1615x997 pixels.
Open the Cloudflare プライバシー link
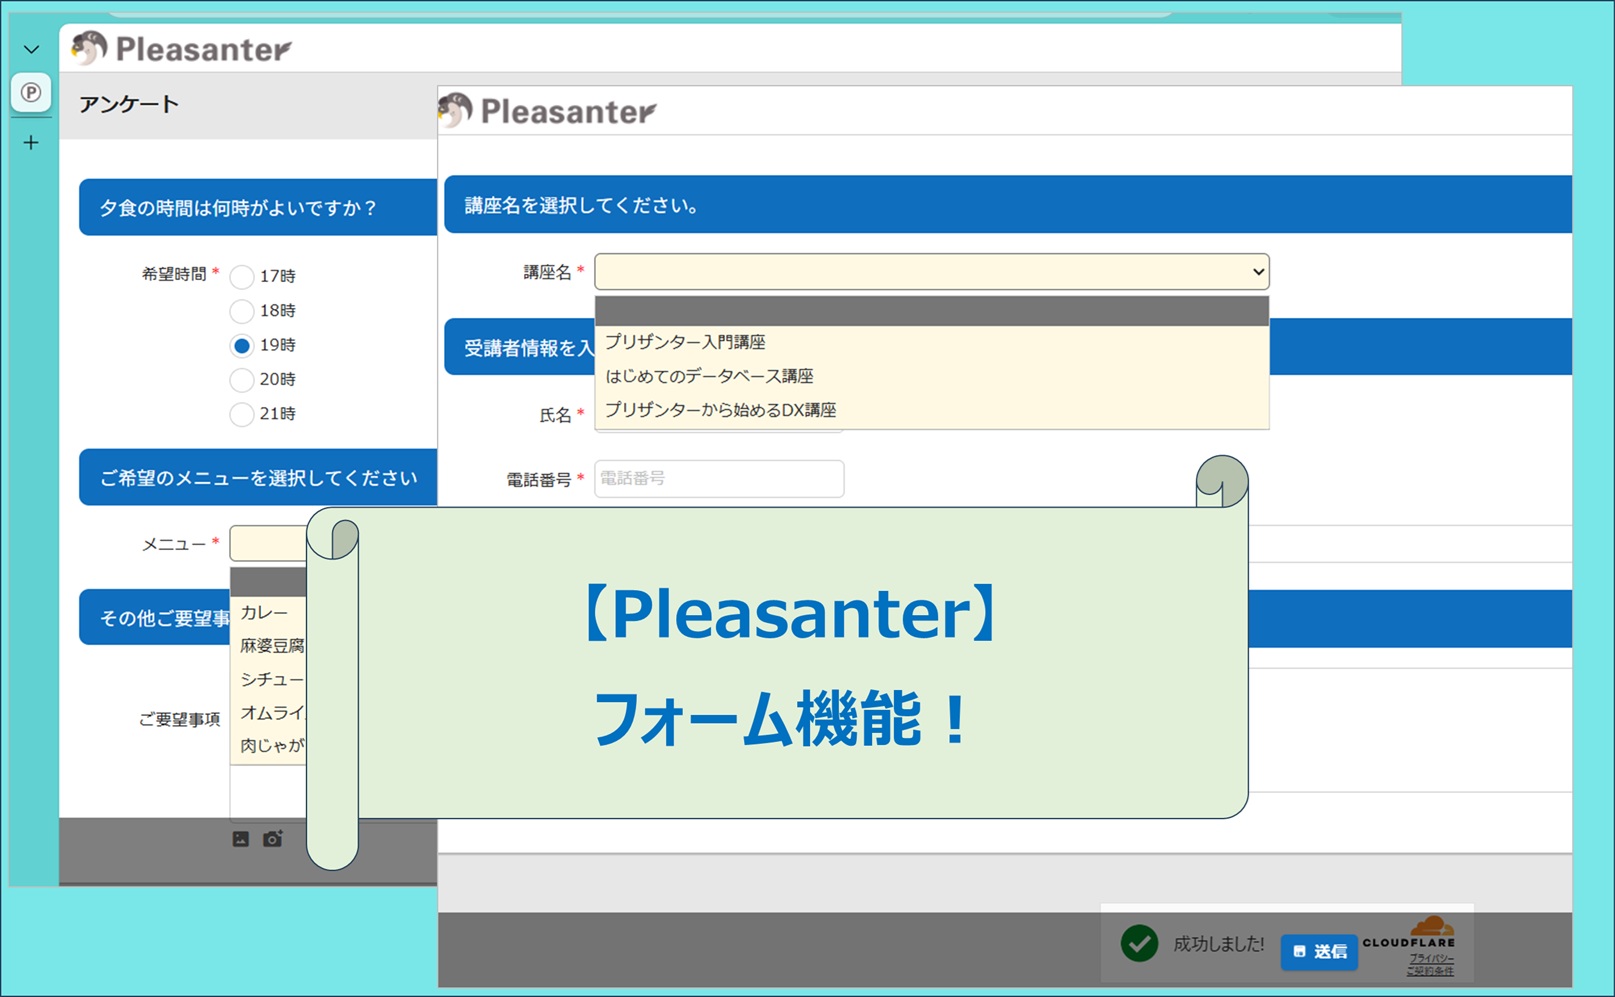coord(1431,958)
